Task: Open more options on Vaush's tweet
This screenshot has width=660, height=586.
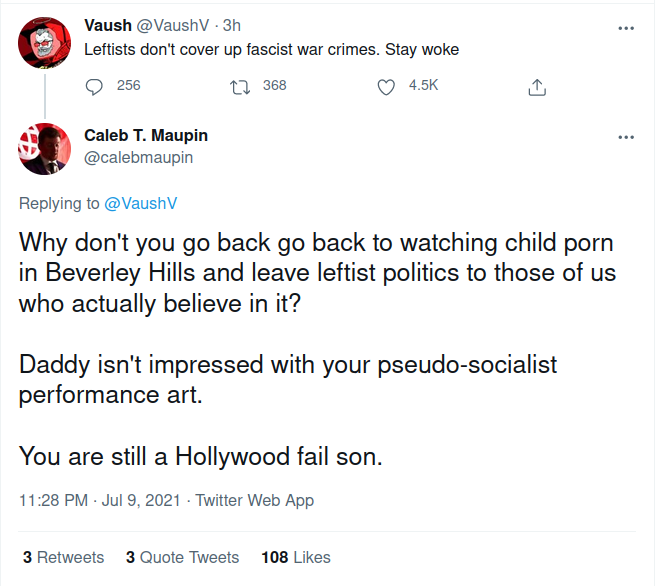Action: tap(627, 28)
